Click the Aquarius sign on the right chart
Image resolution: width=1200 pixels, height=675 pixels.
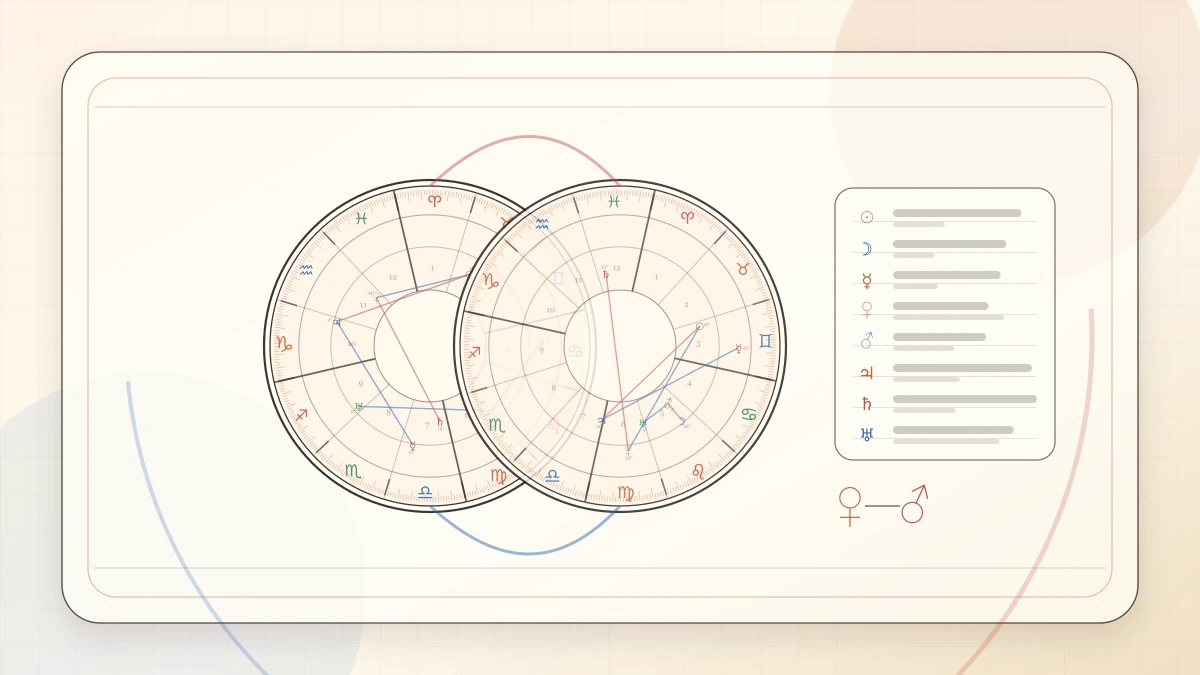click(x=541, y=224)
